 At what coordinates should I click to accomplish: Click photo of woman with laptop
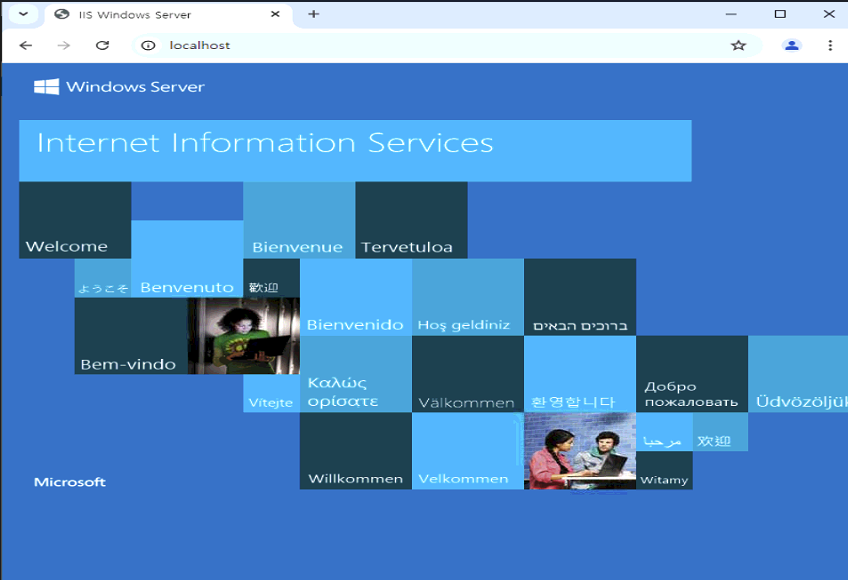tap(244, 336)
